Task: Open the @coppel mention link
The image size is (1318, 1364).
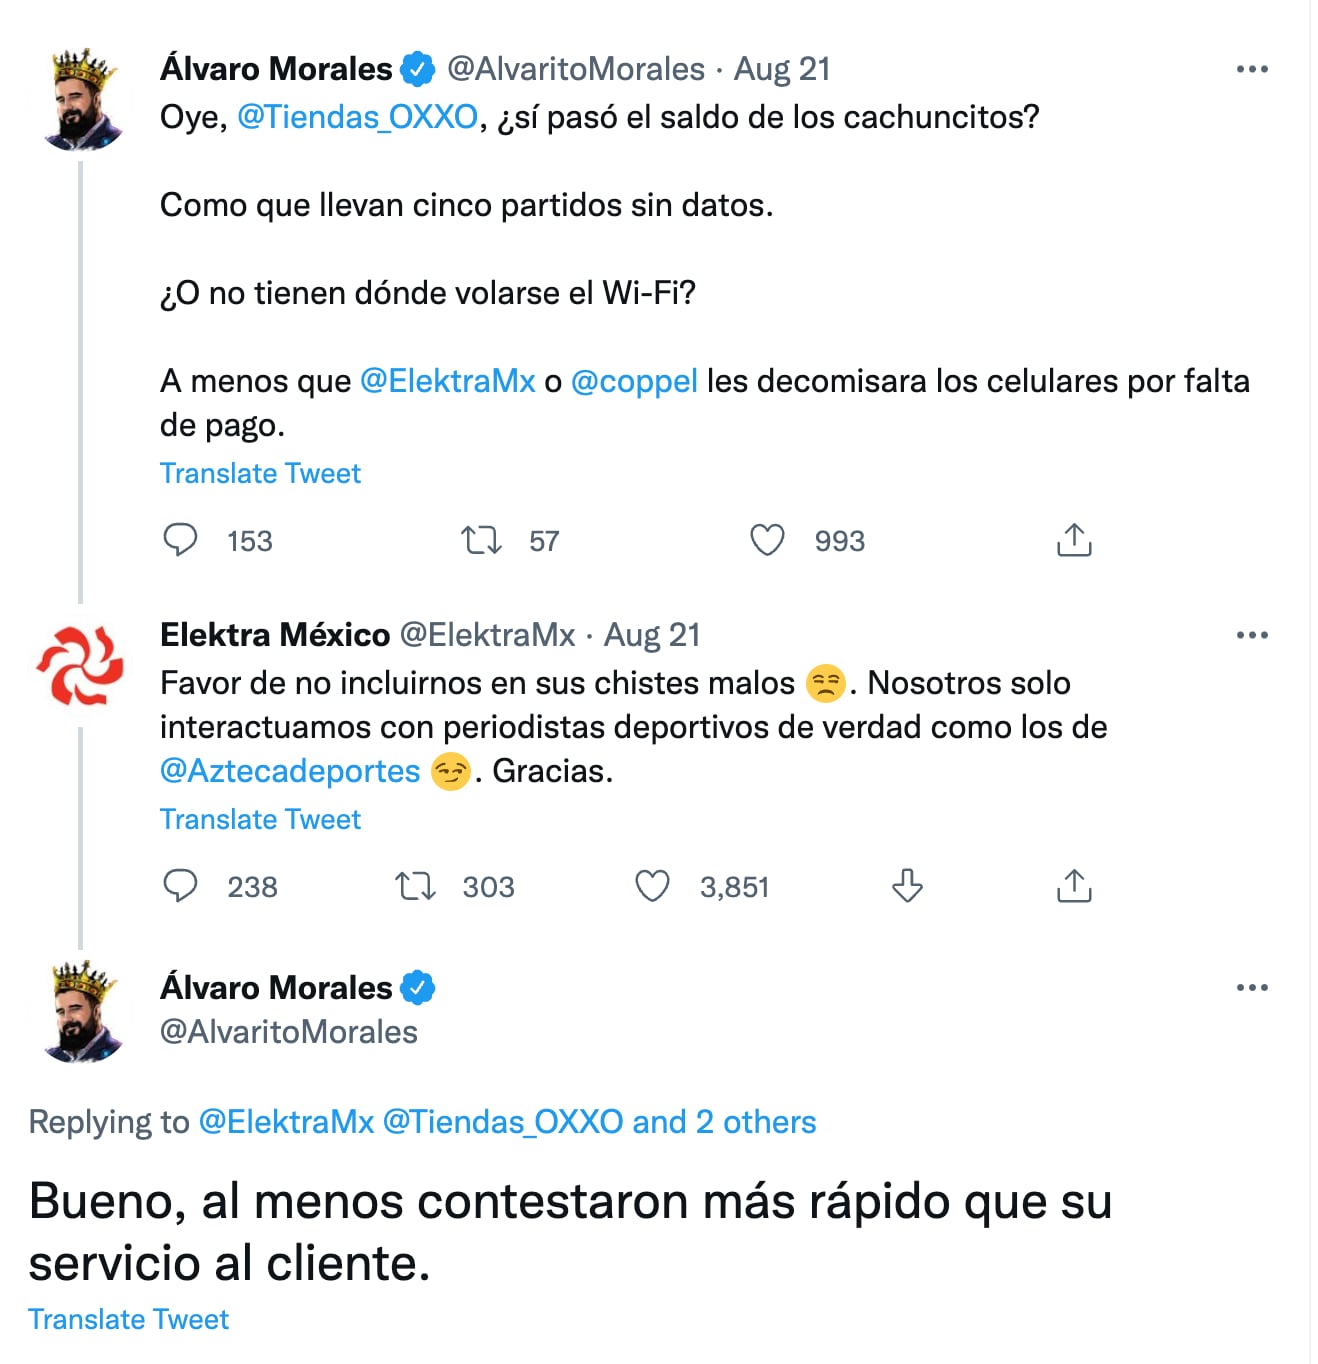Action: click(634, 381)
